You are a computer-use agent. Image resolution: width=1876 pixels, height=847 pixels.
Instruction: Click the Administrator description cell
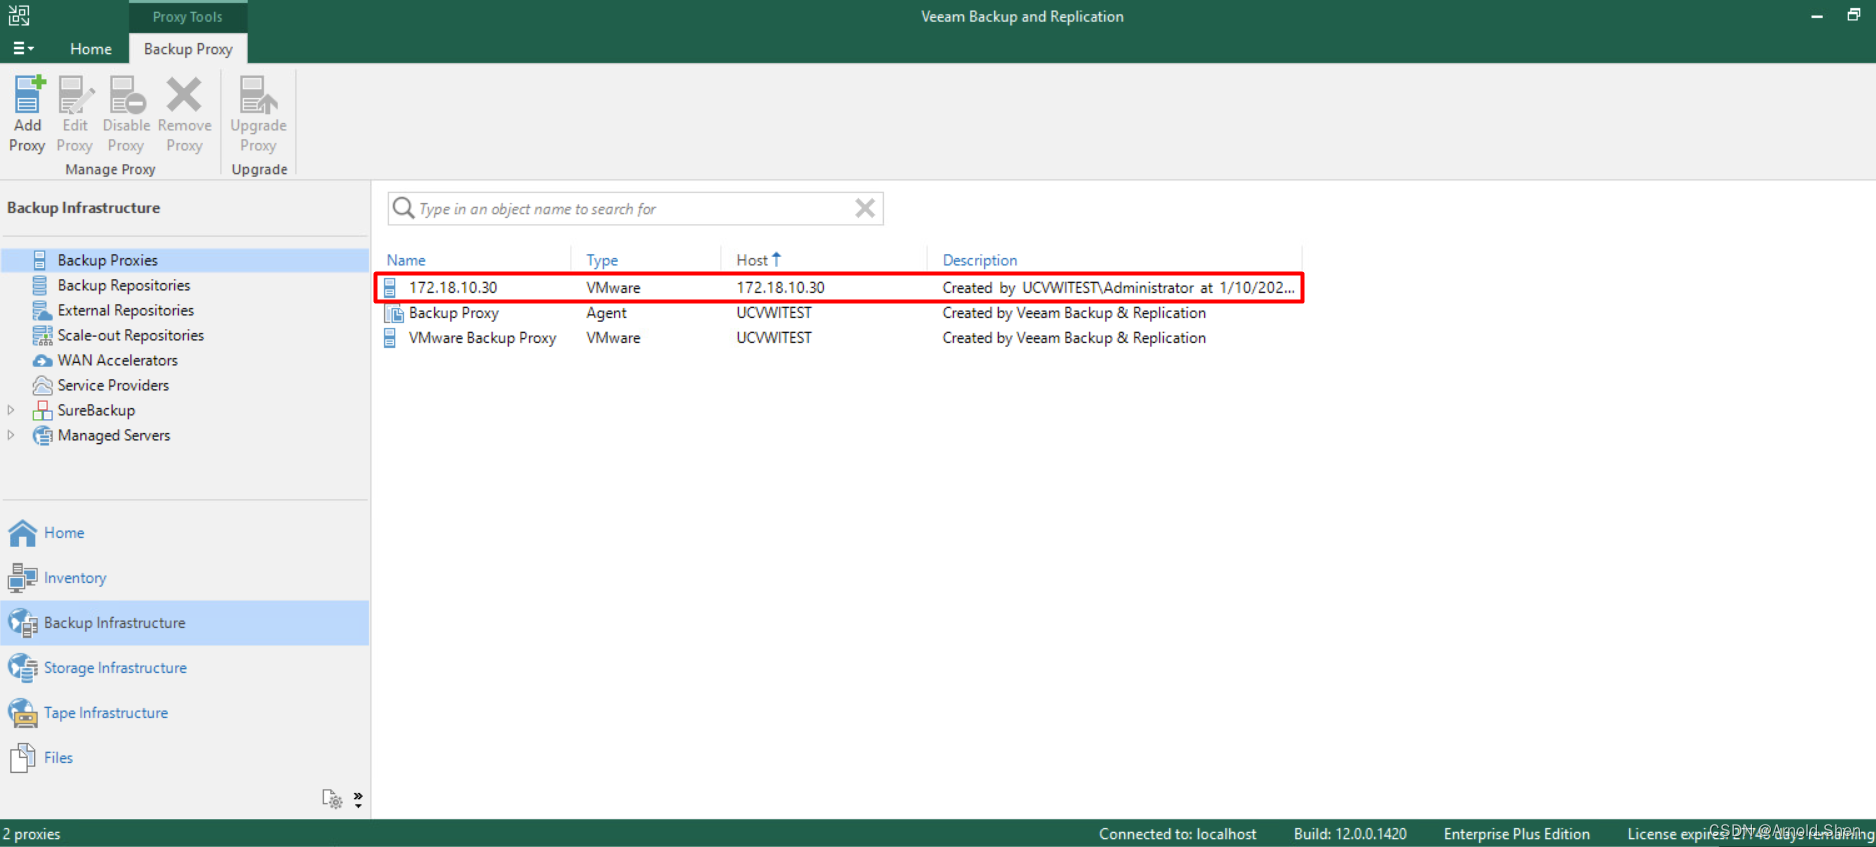(x=1118, y=288)
